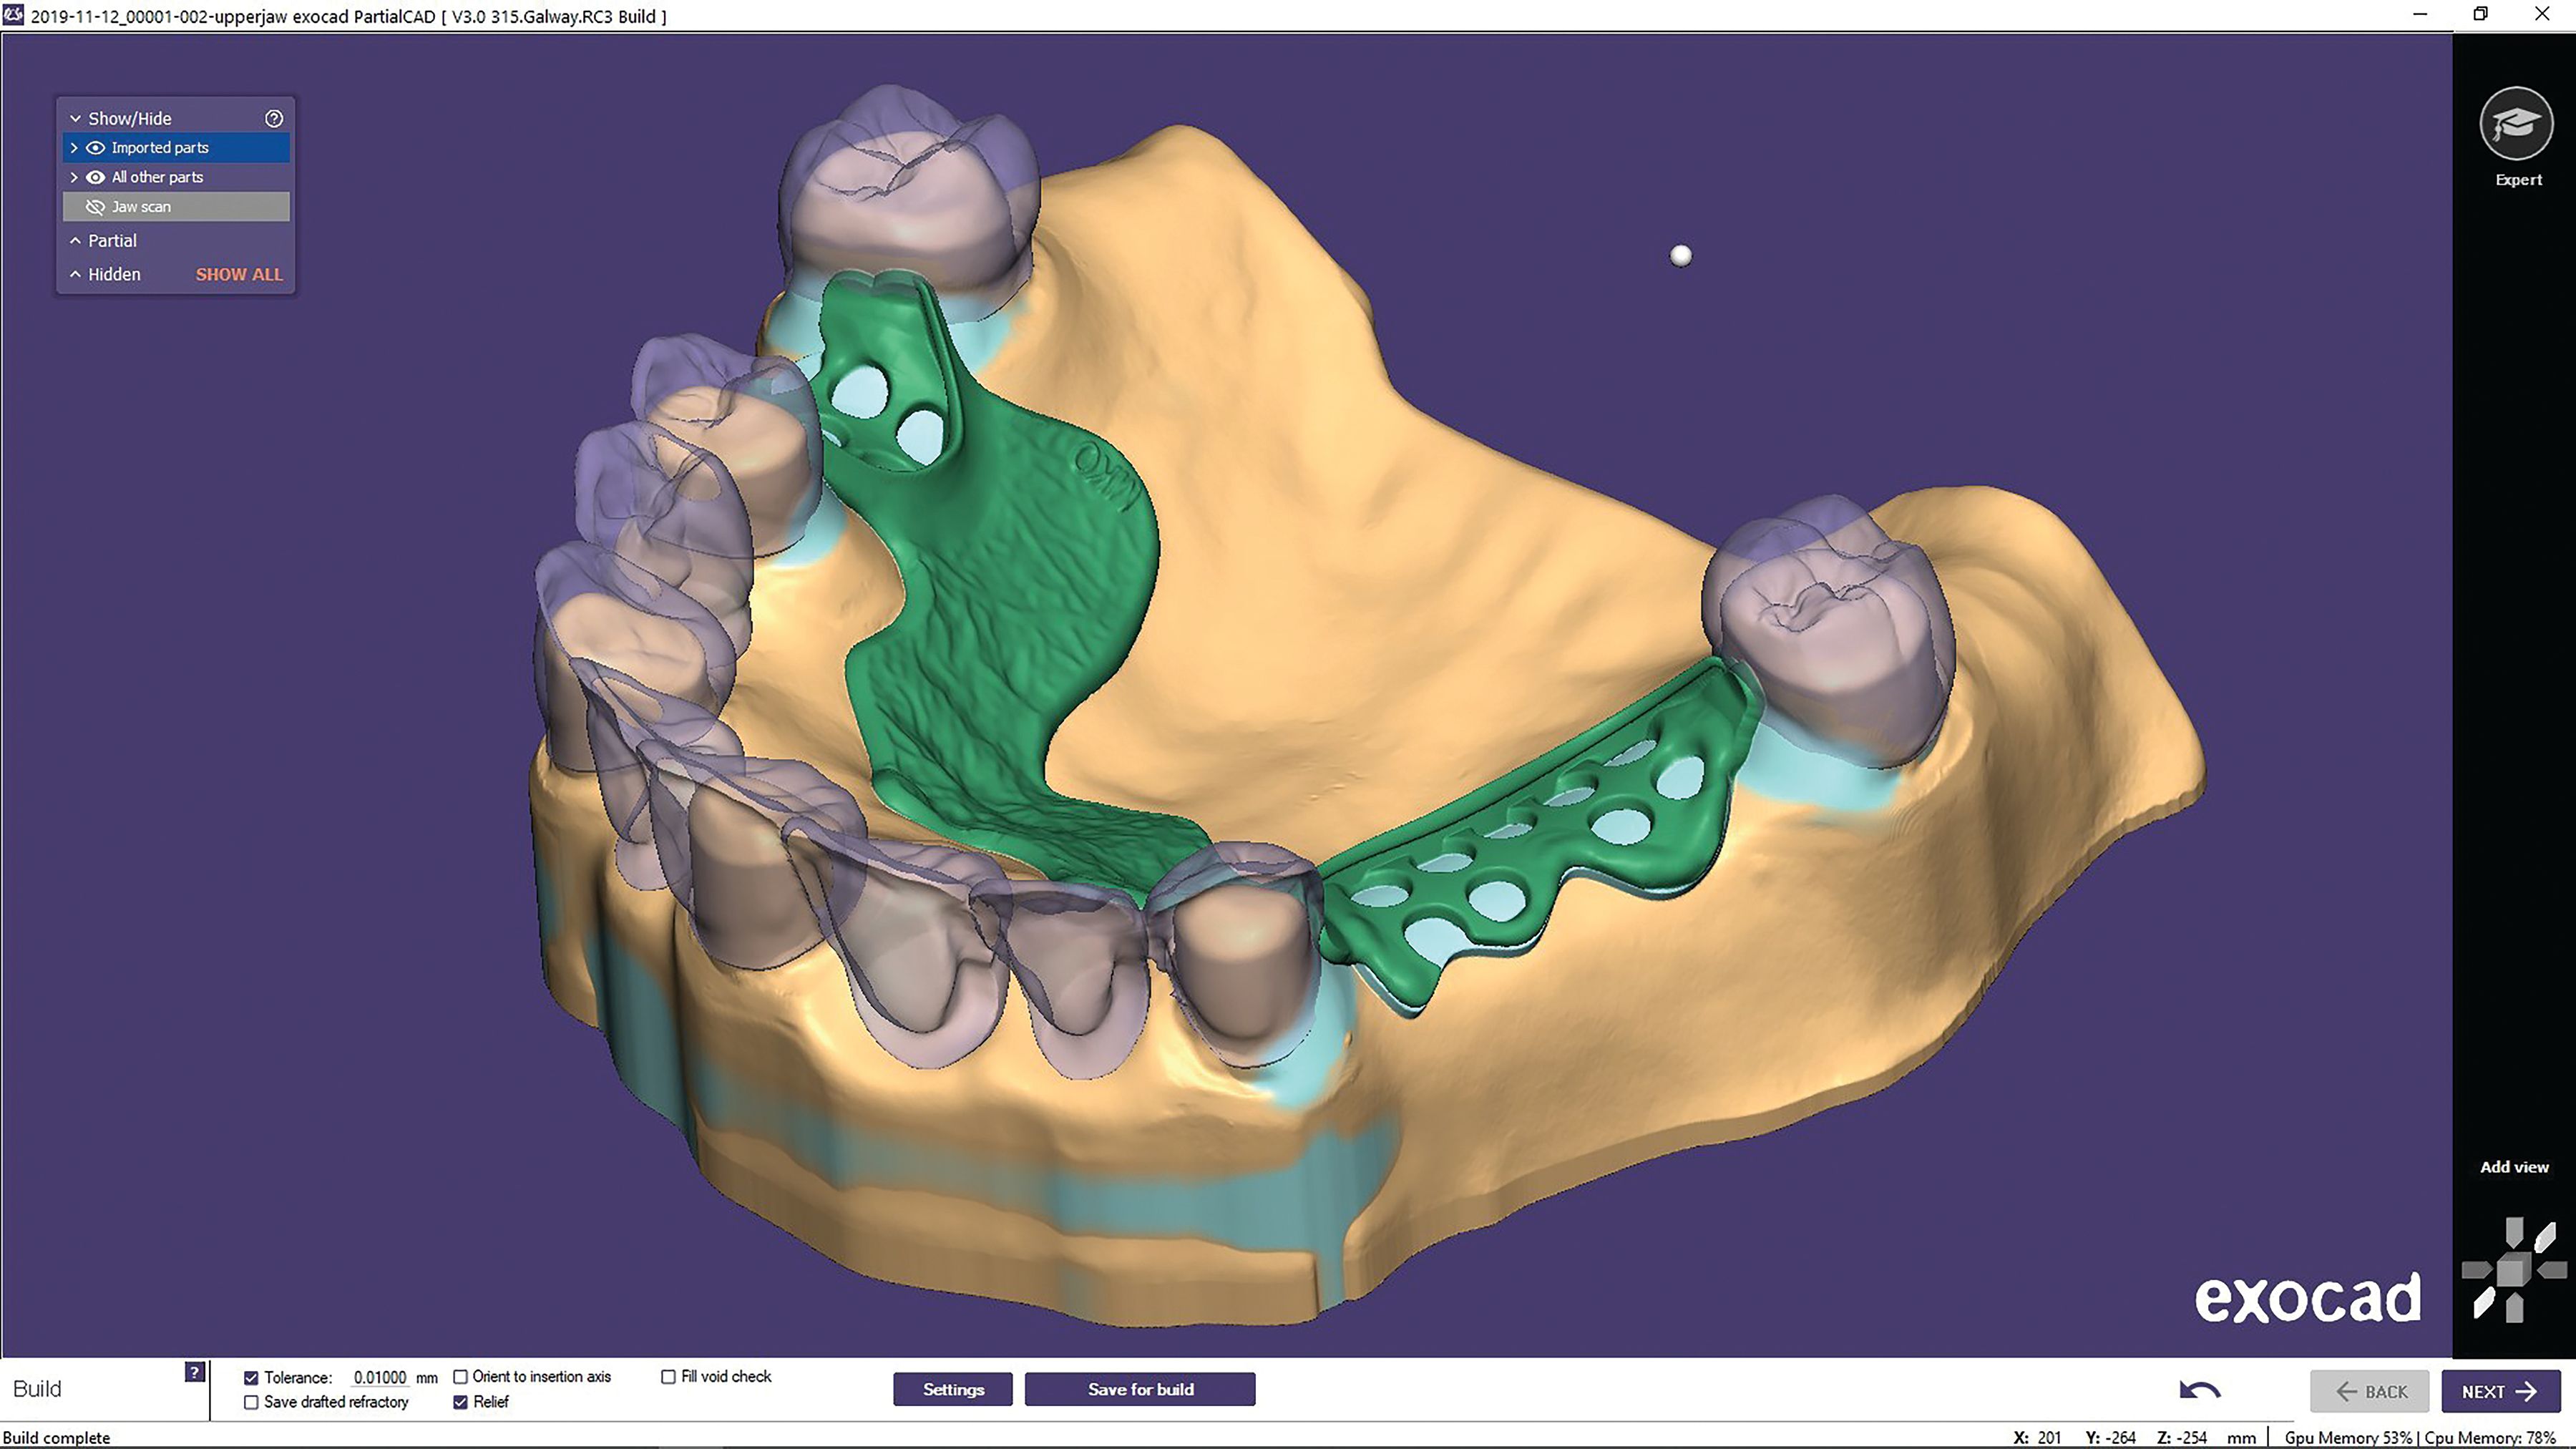Click the Save for build button
The image size is (2576, 1449).
[1140, 1389]
